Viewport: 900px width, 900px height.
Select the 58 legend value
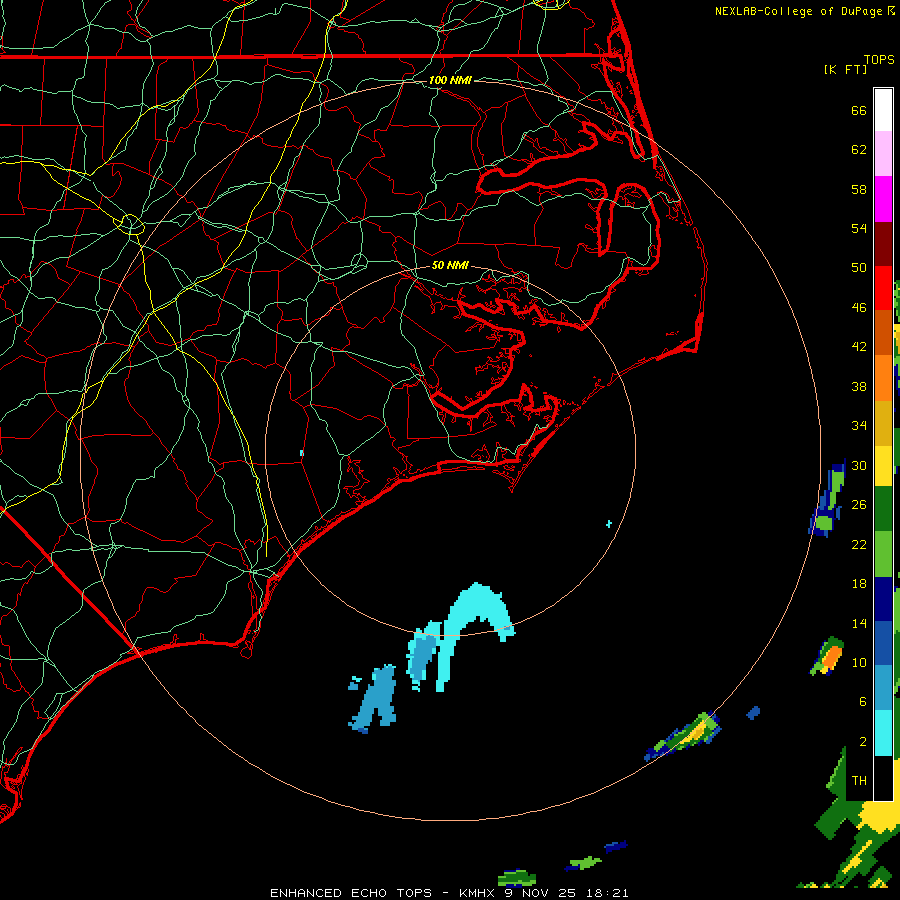[x=859, y=189]
